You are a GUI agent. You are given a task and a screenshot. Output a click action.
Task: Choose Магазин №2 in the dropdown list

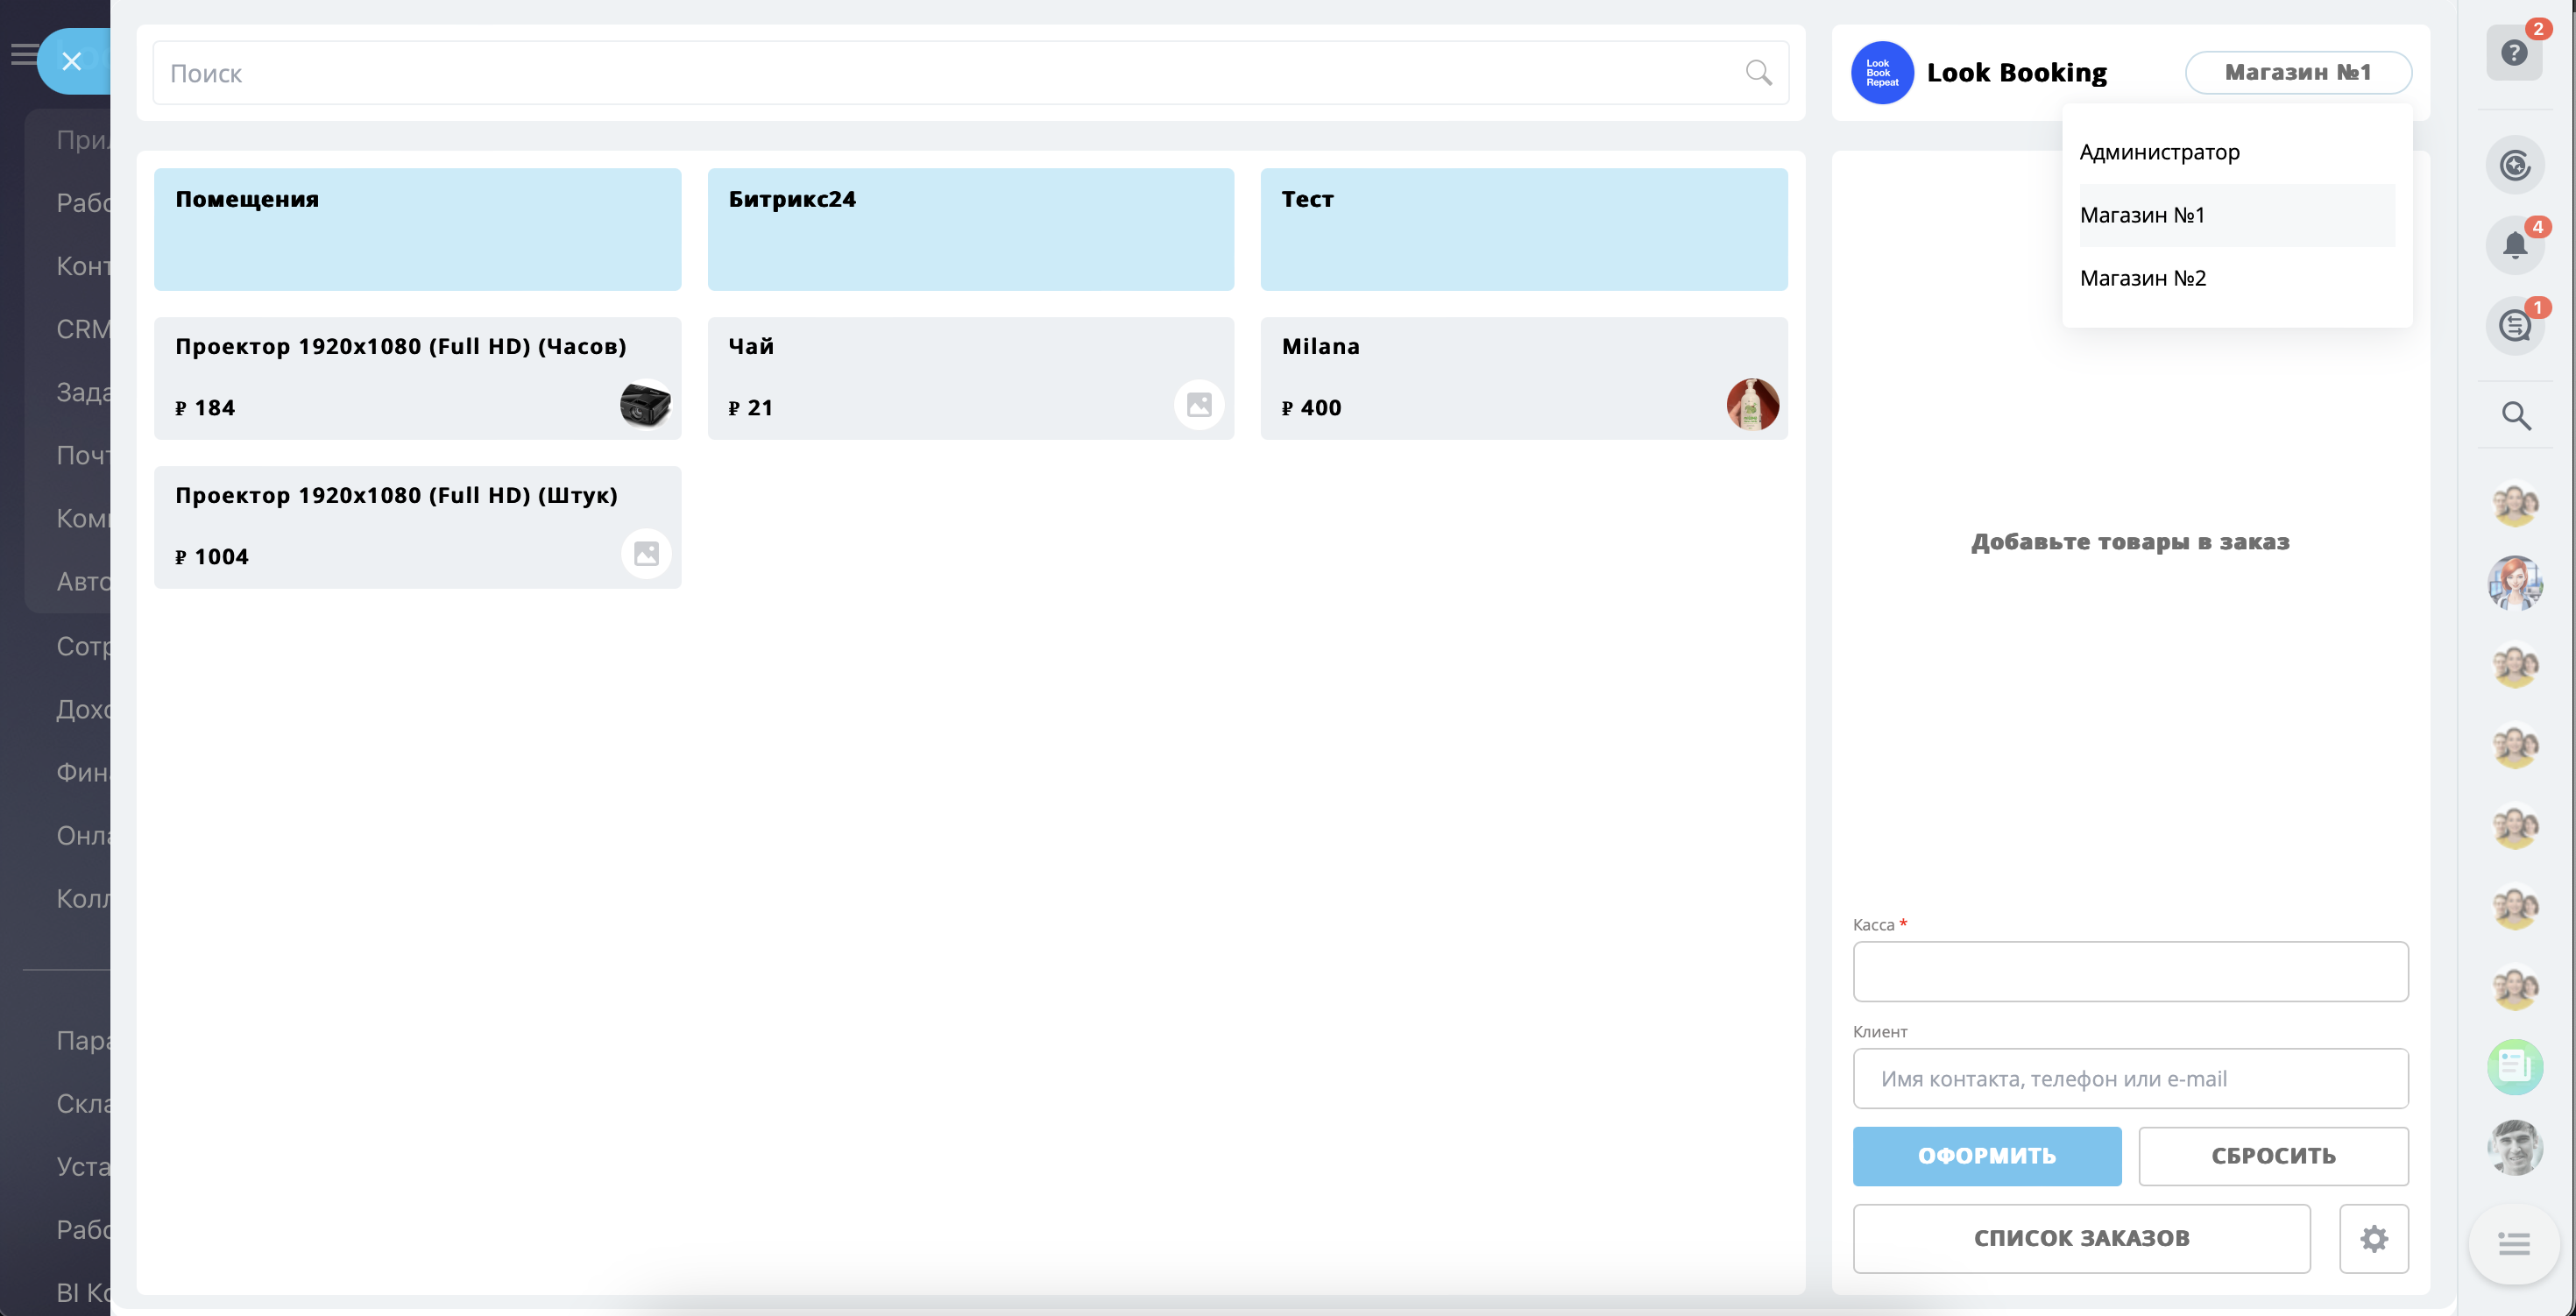click(x=2142, y=278)
